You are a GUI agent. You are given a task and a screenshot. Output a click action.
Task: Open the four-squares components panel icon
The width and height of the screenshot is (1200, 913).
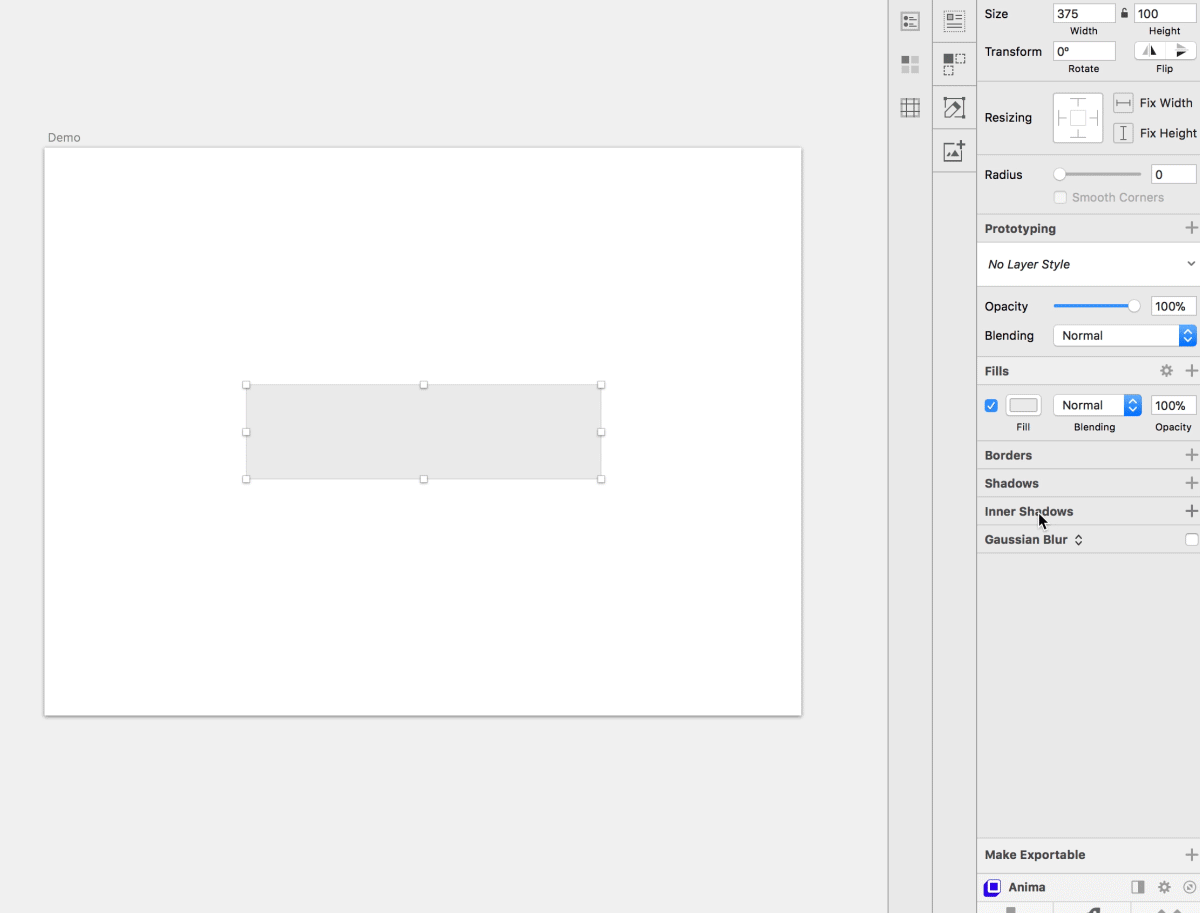click(910, 64)
